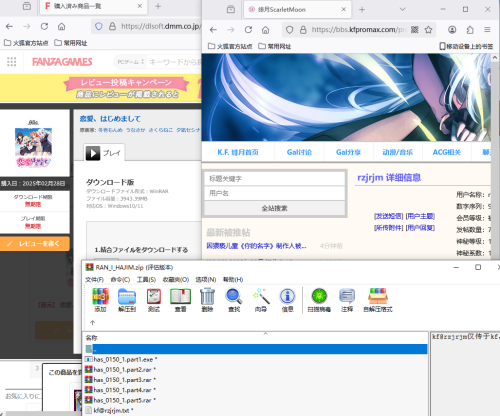Image resolution: width=500 pixels, height=416 pixels.
Task: Click the shield icon in FANZA address bar
Action: tap(99, 26)
